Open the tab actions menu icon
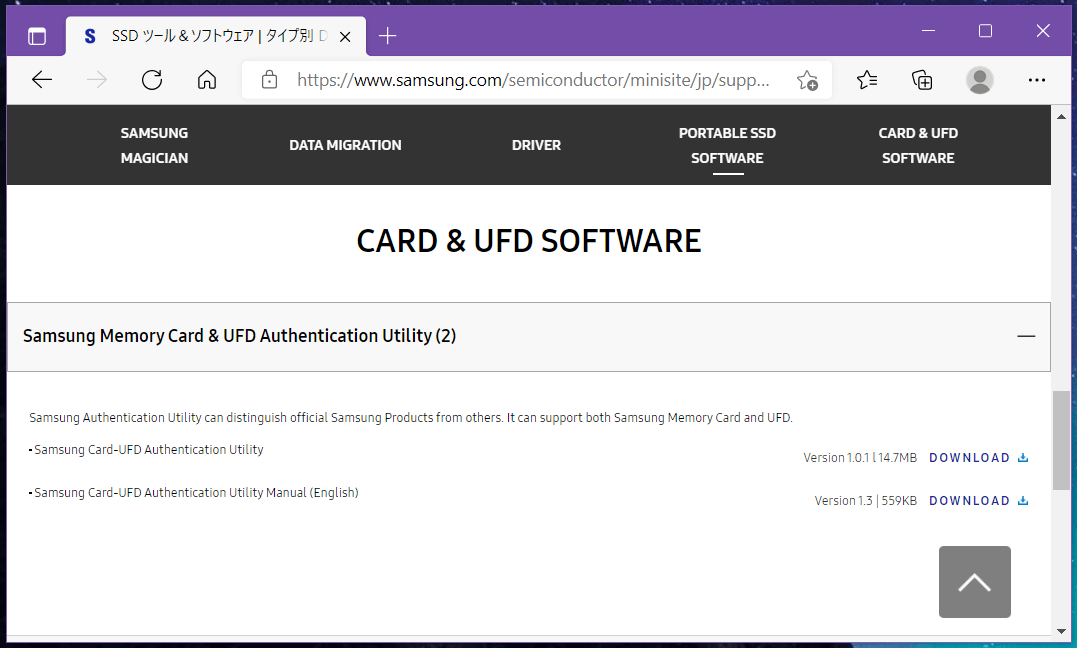Image resolution: width=1077 pixels, height=648 pixels. point(37,36)
